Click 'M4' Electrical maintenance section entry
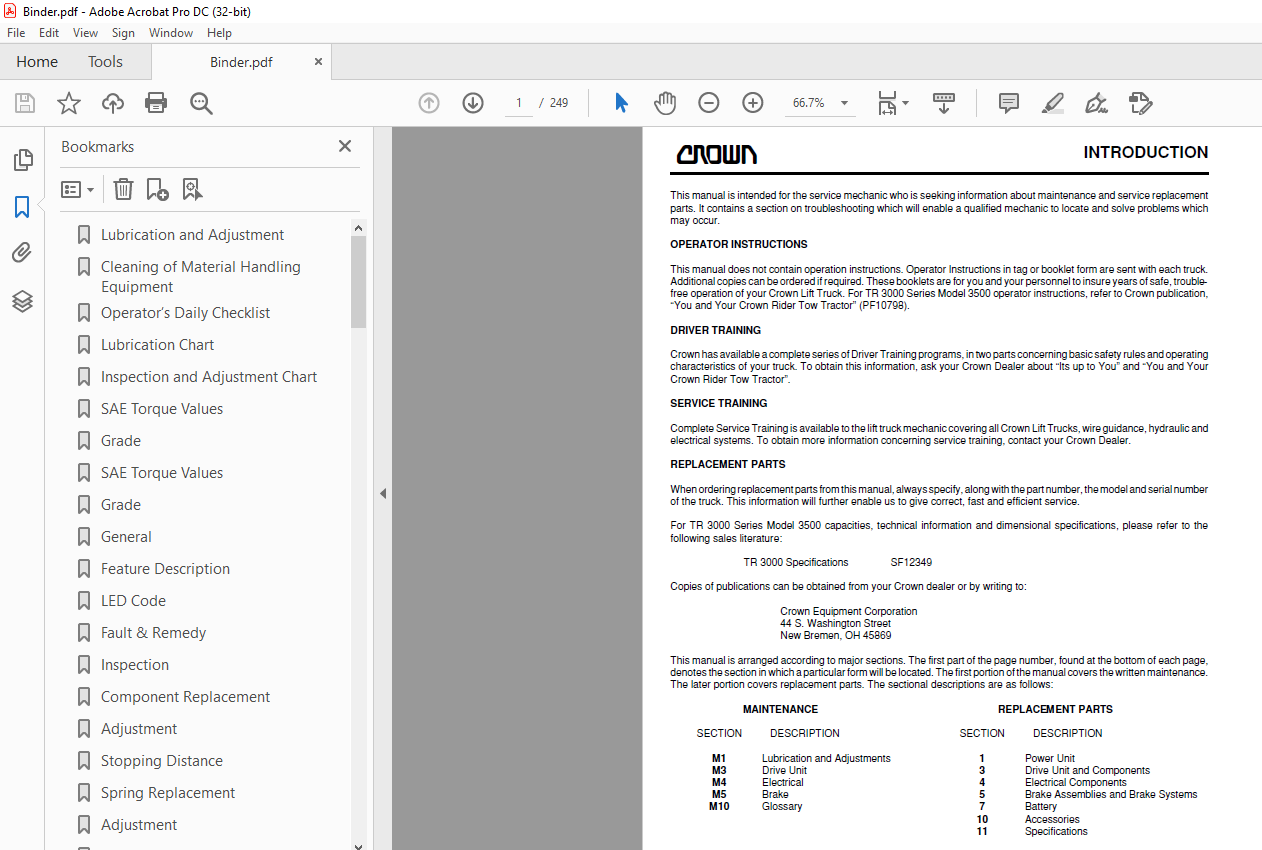Viewport: 1262px width, 850px height. 719,782
